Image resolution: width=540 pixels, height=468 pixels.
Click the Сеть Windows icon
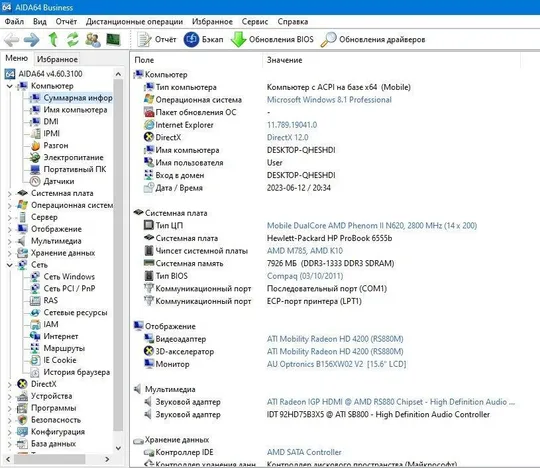pos(35,277)
